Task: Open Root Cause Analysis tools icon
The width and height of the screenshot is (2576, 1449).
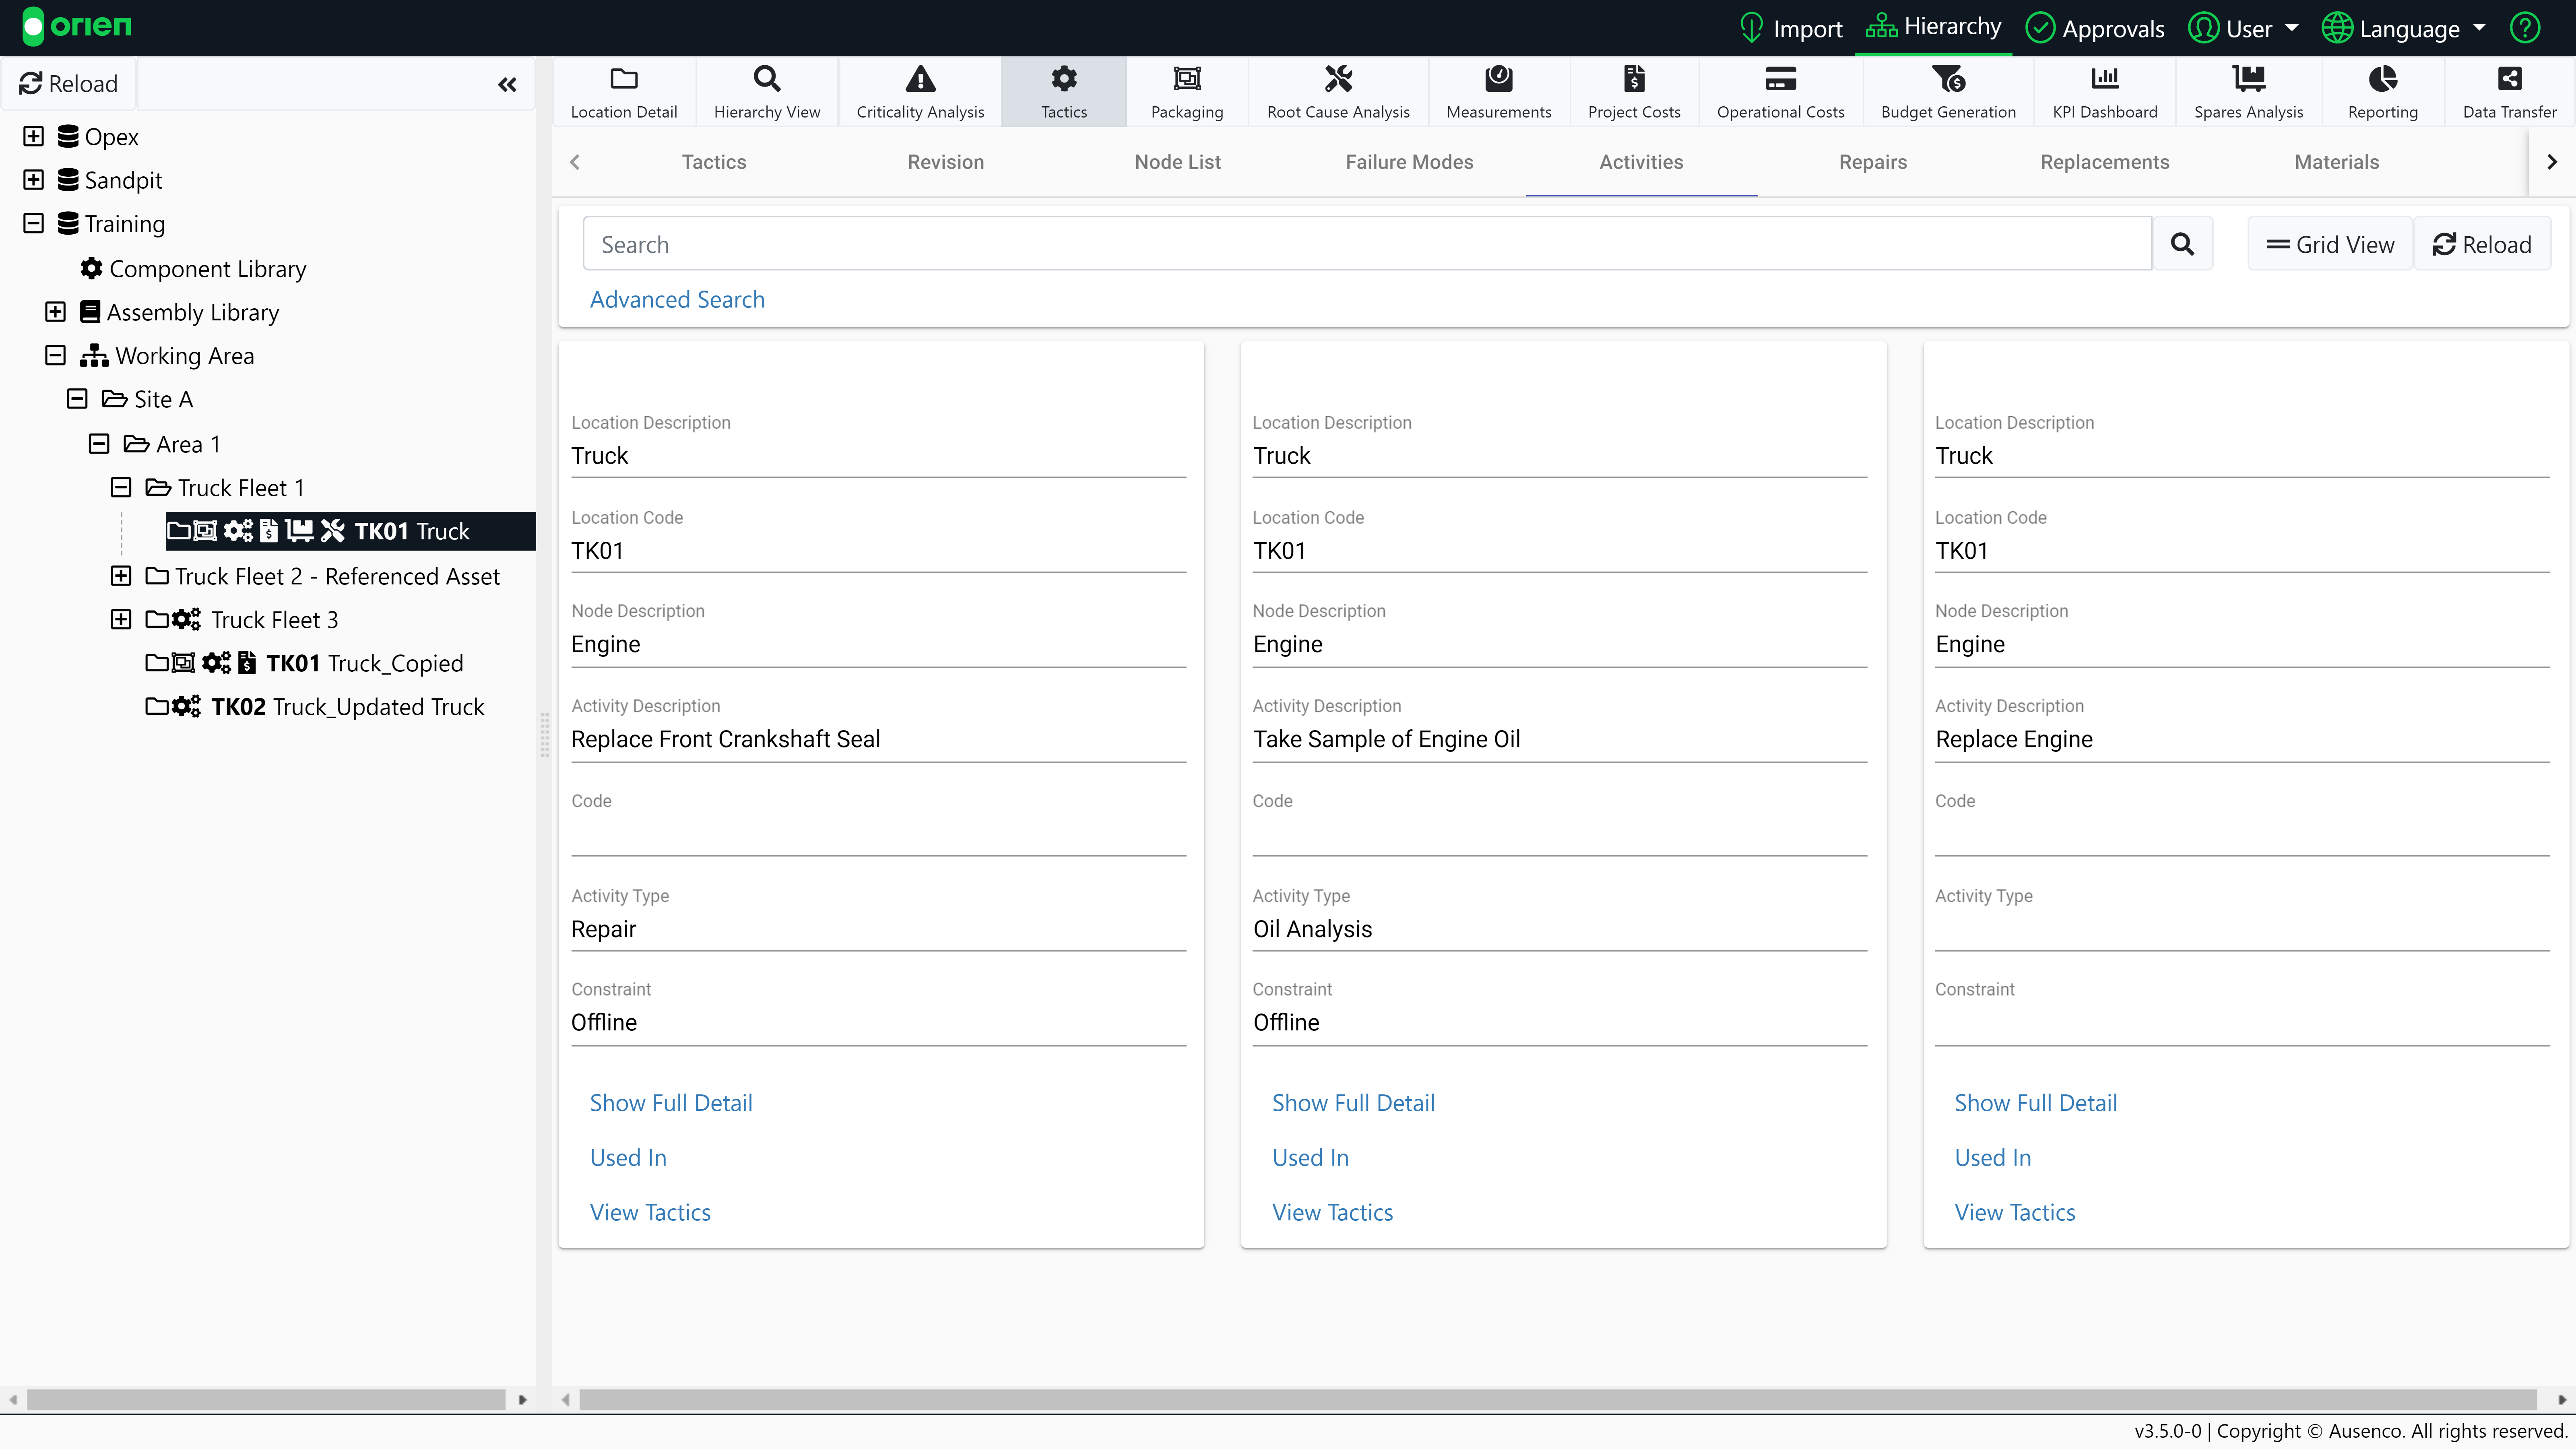Action: pyautogui.click(x=1337, y=79)
